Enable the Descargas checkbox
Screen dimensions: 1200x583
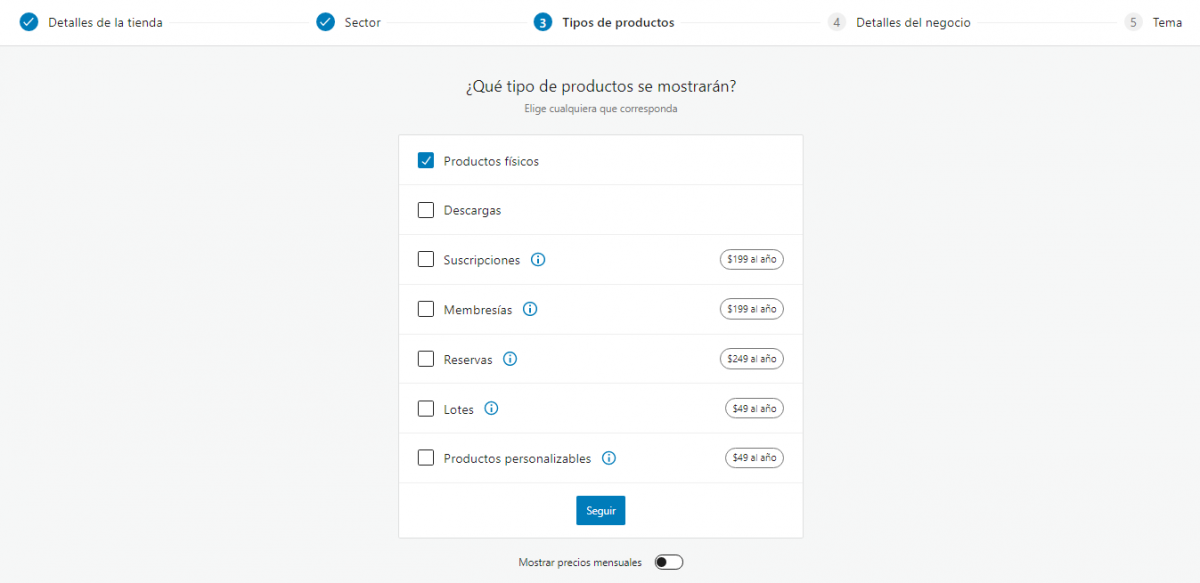(426, 210)
